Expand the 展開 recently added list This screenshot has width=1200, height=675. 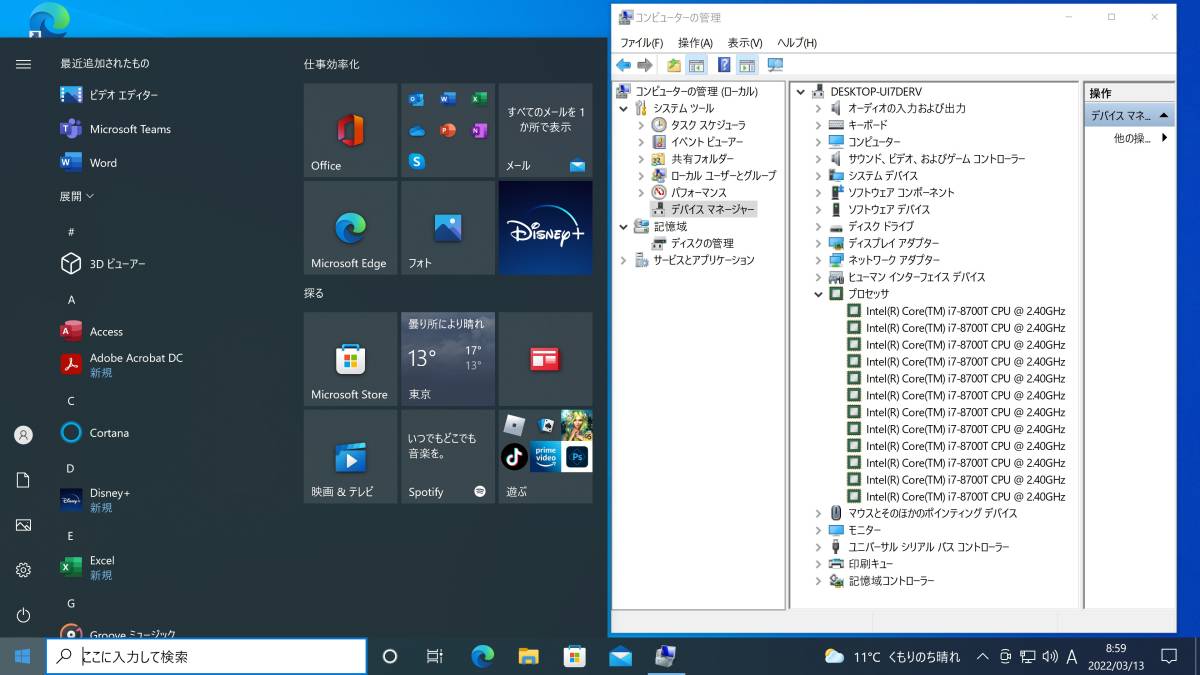(x=76, y=197)
